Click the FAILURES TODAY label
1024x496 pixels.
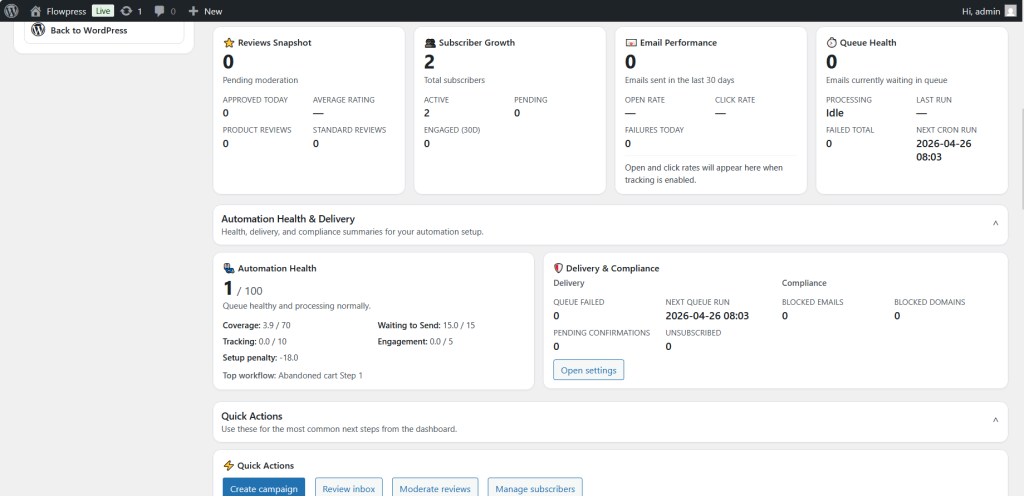click(654, 130)
